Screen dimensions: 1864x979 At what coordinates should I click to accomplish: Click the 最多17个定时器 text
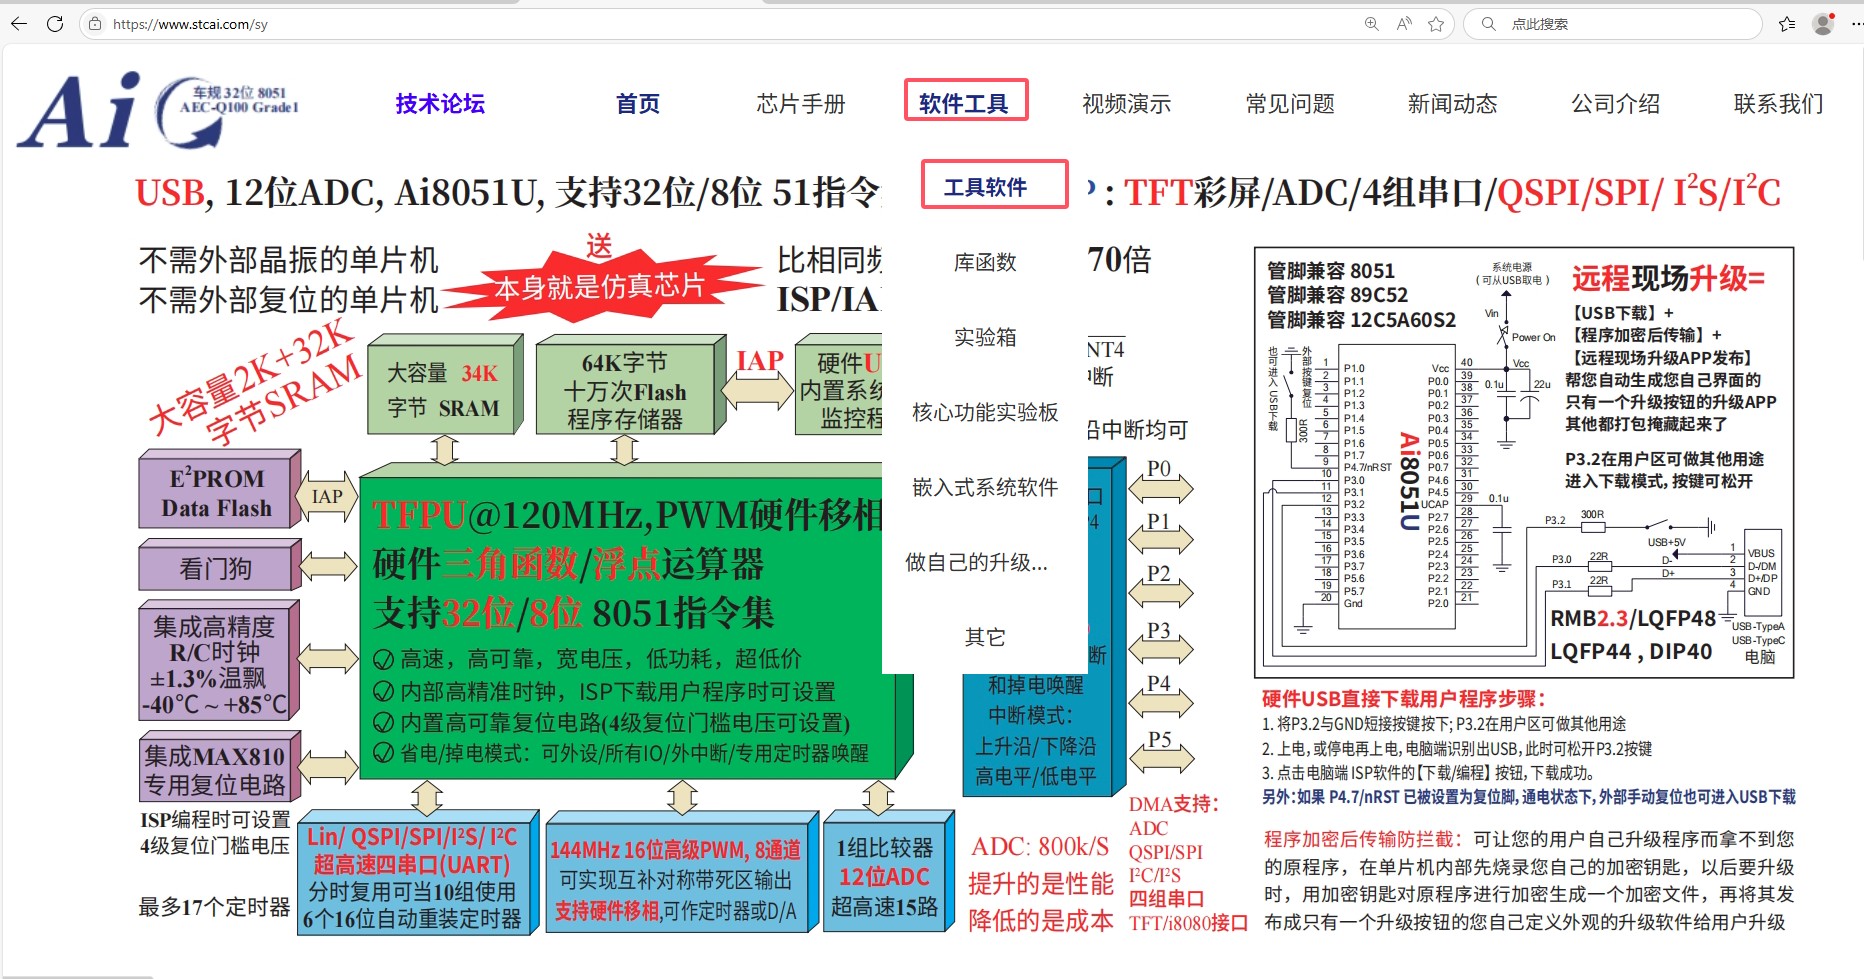[x=214, y=907]
